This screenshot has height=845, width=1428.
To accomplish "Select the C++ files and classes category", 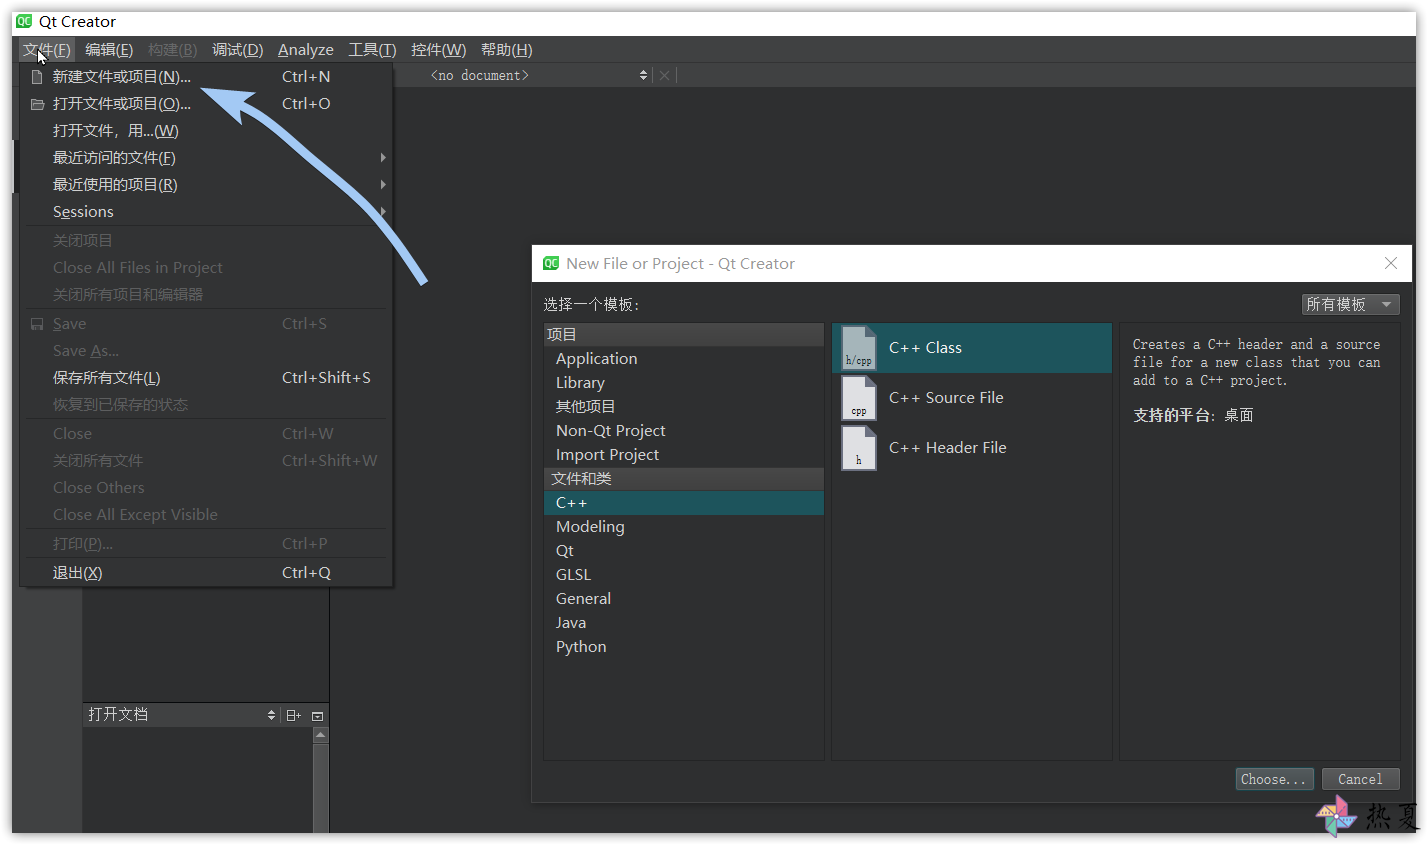I will (684, 503).
